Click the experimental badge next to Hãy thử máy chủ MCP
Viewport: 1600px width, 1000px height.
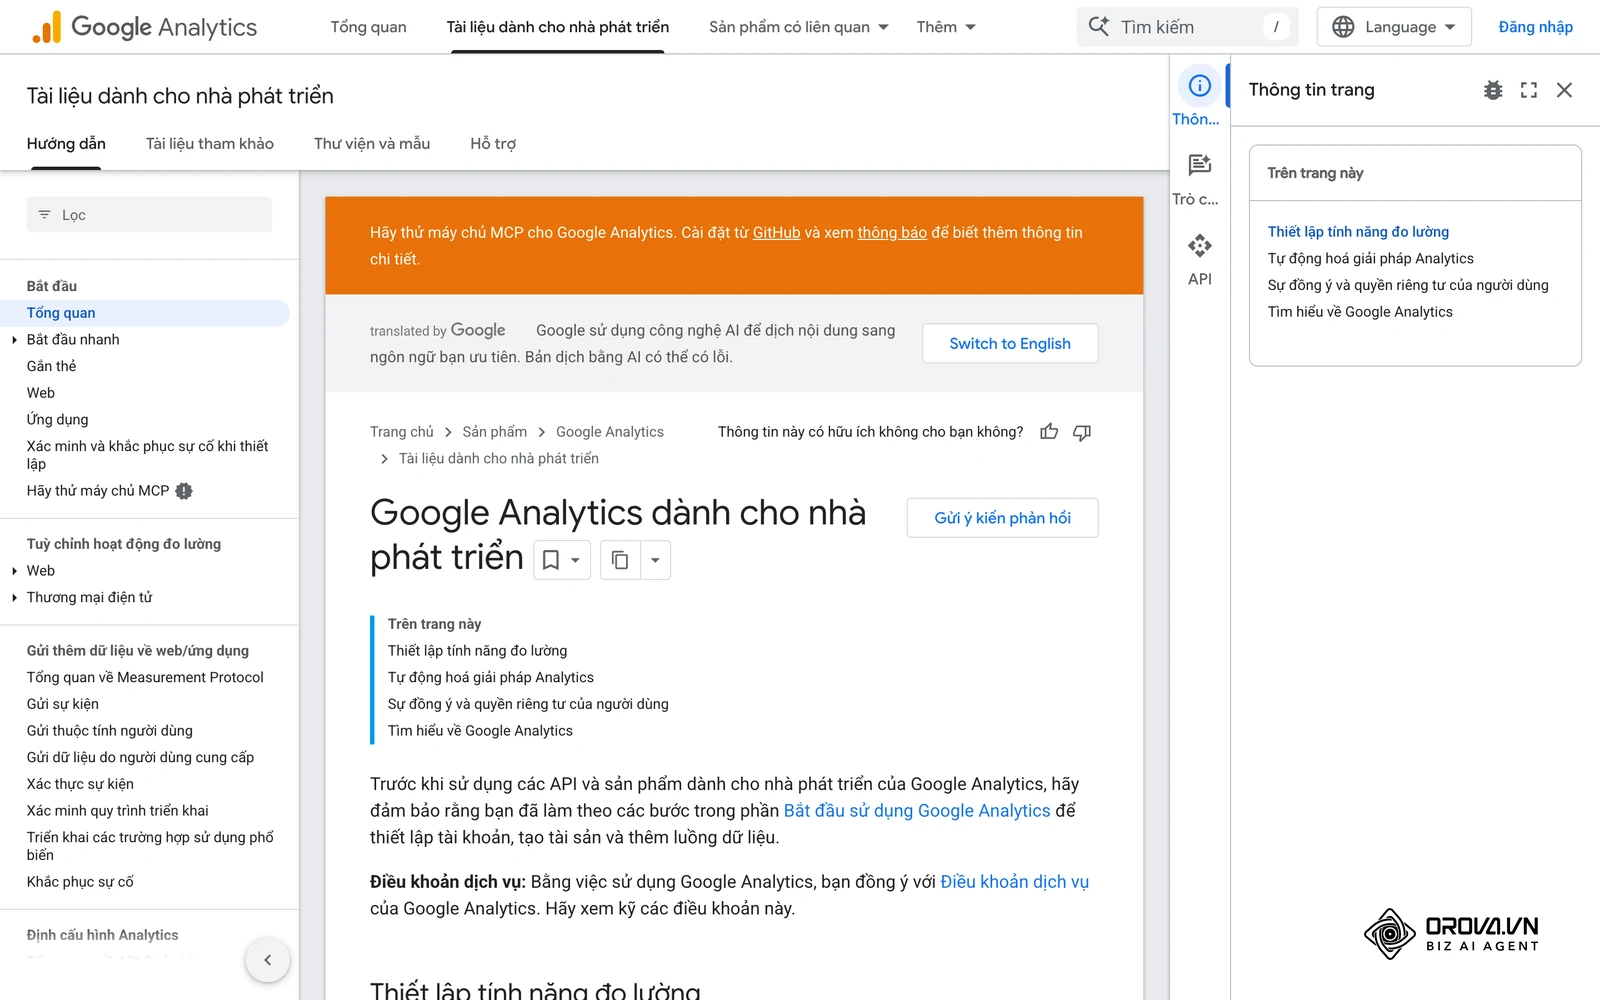pos(184,491)
